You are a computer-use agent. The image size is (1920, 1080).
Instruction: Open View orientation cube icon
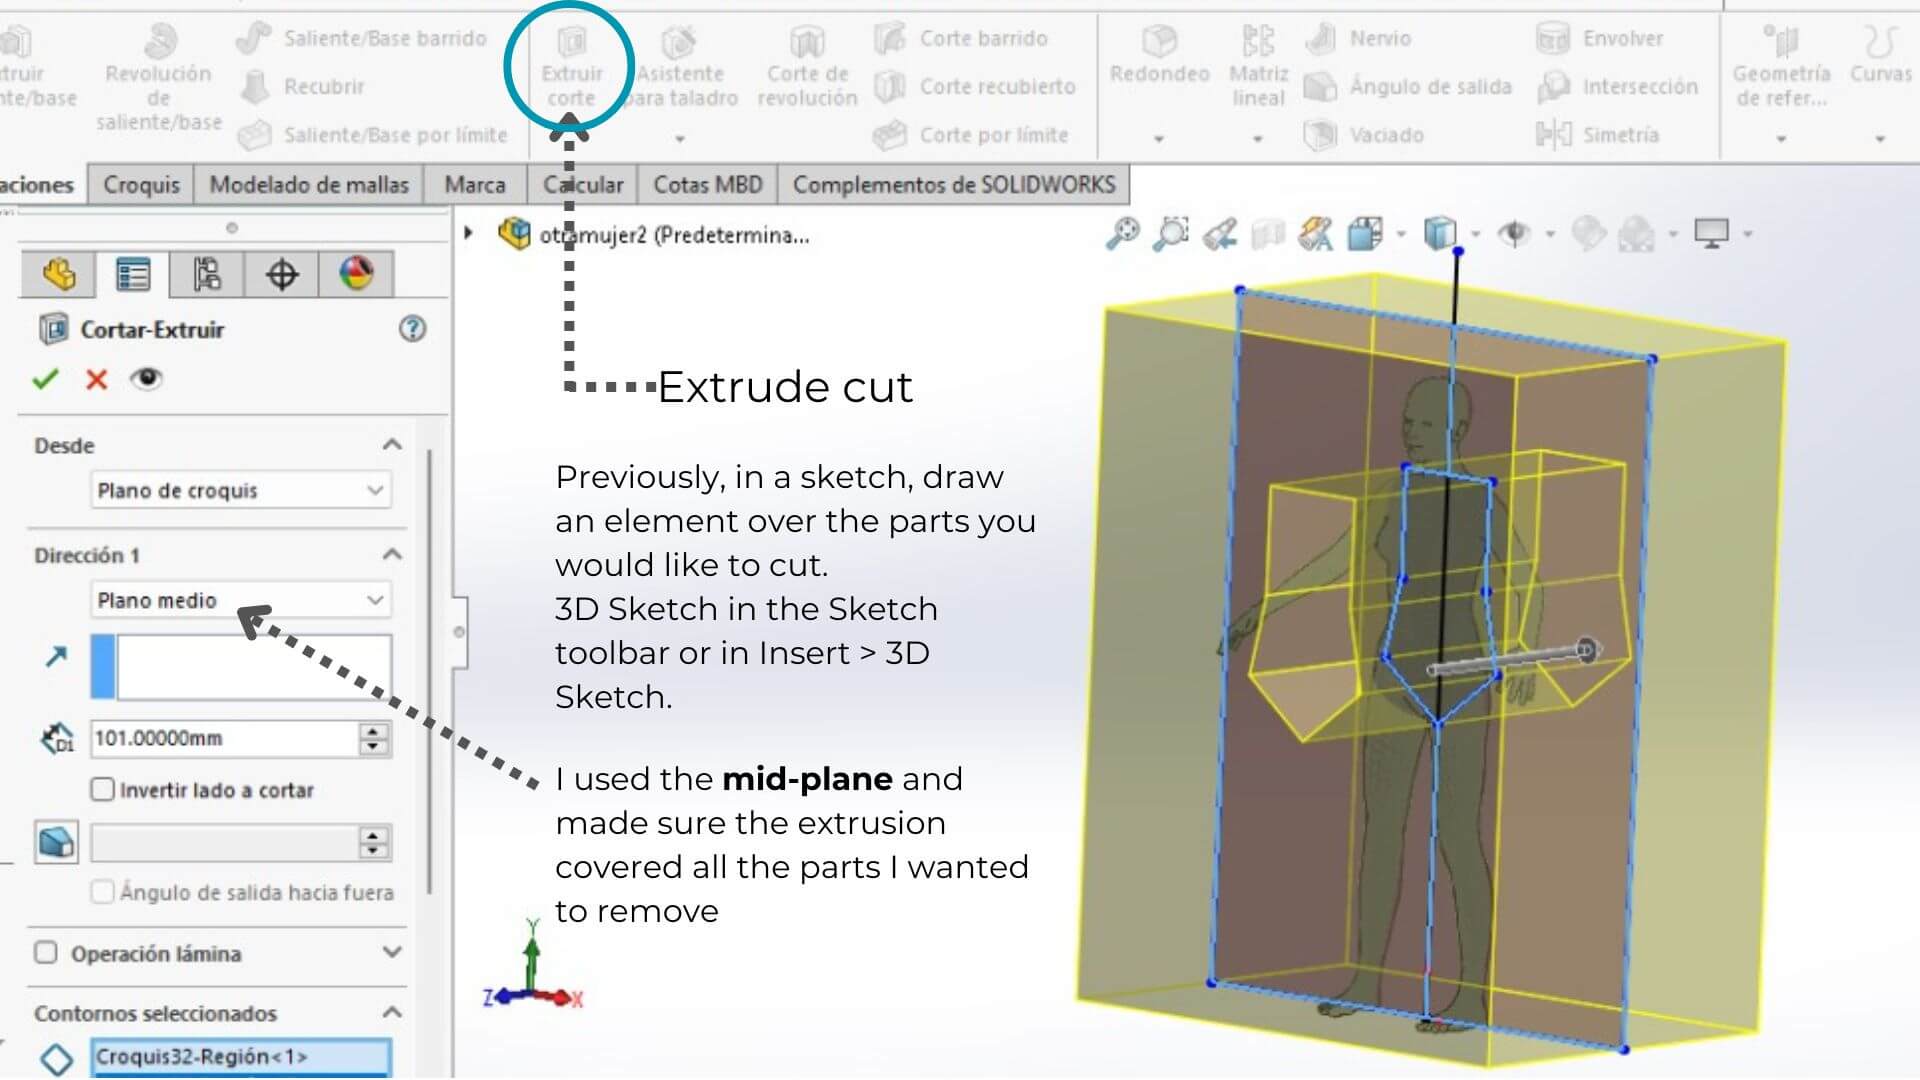pos(1365,234)
